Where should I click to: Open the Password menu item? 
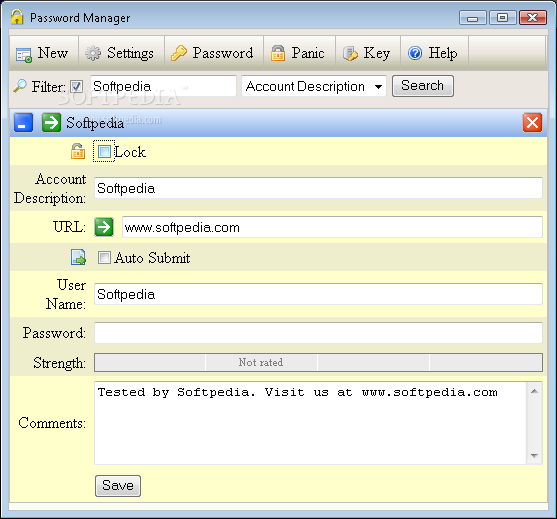[214, 53]
